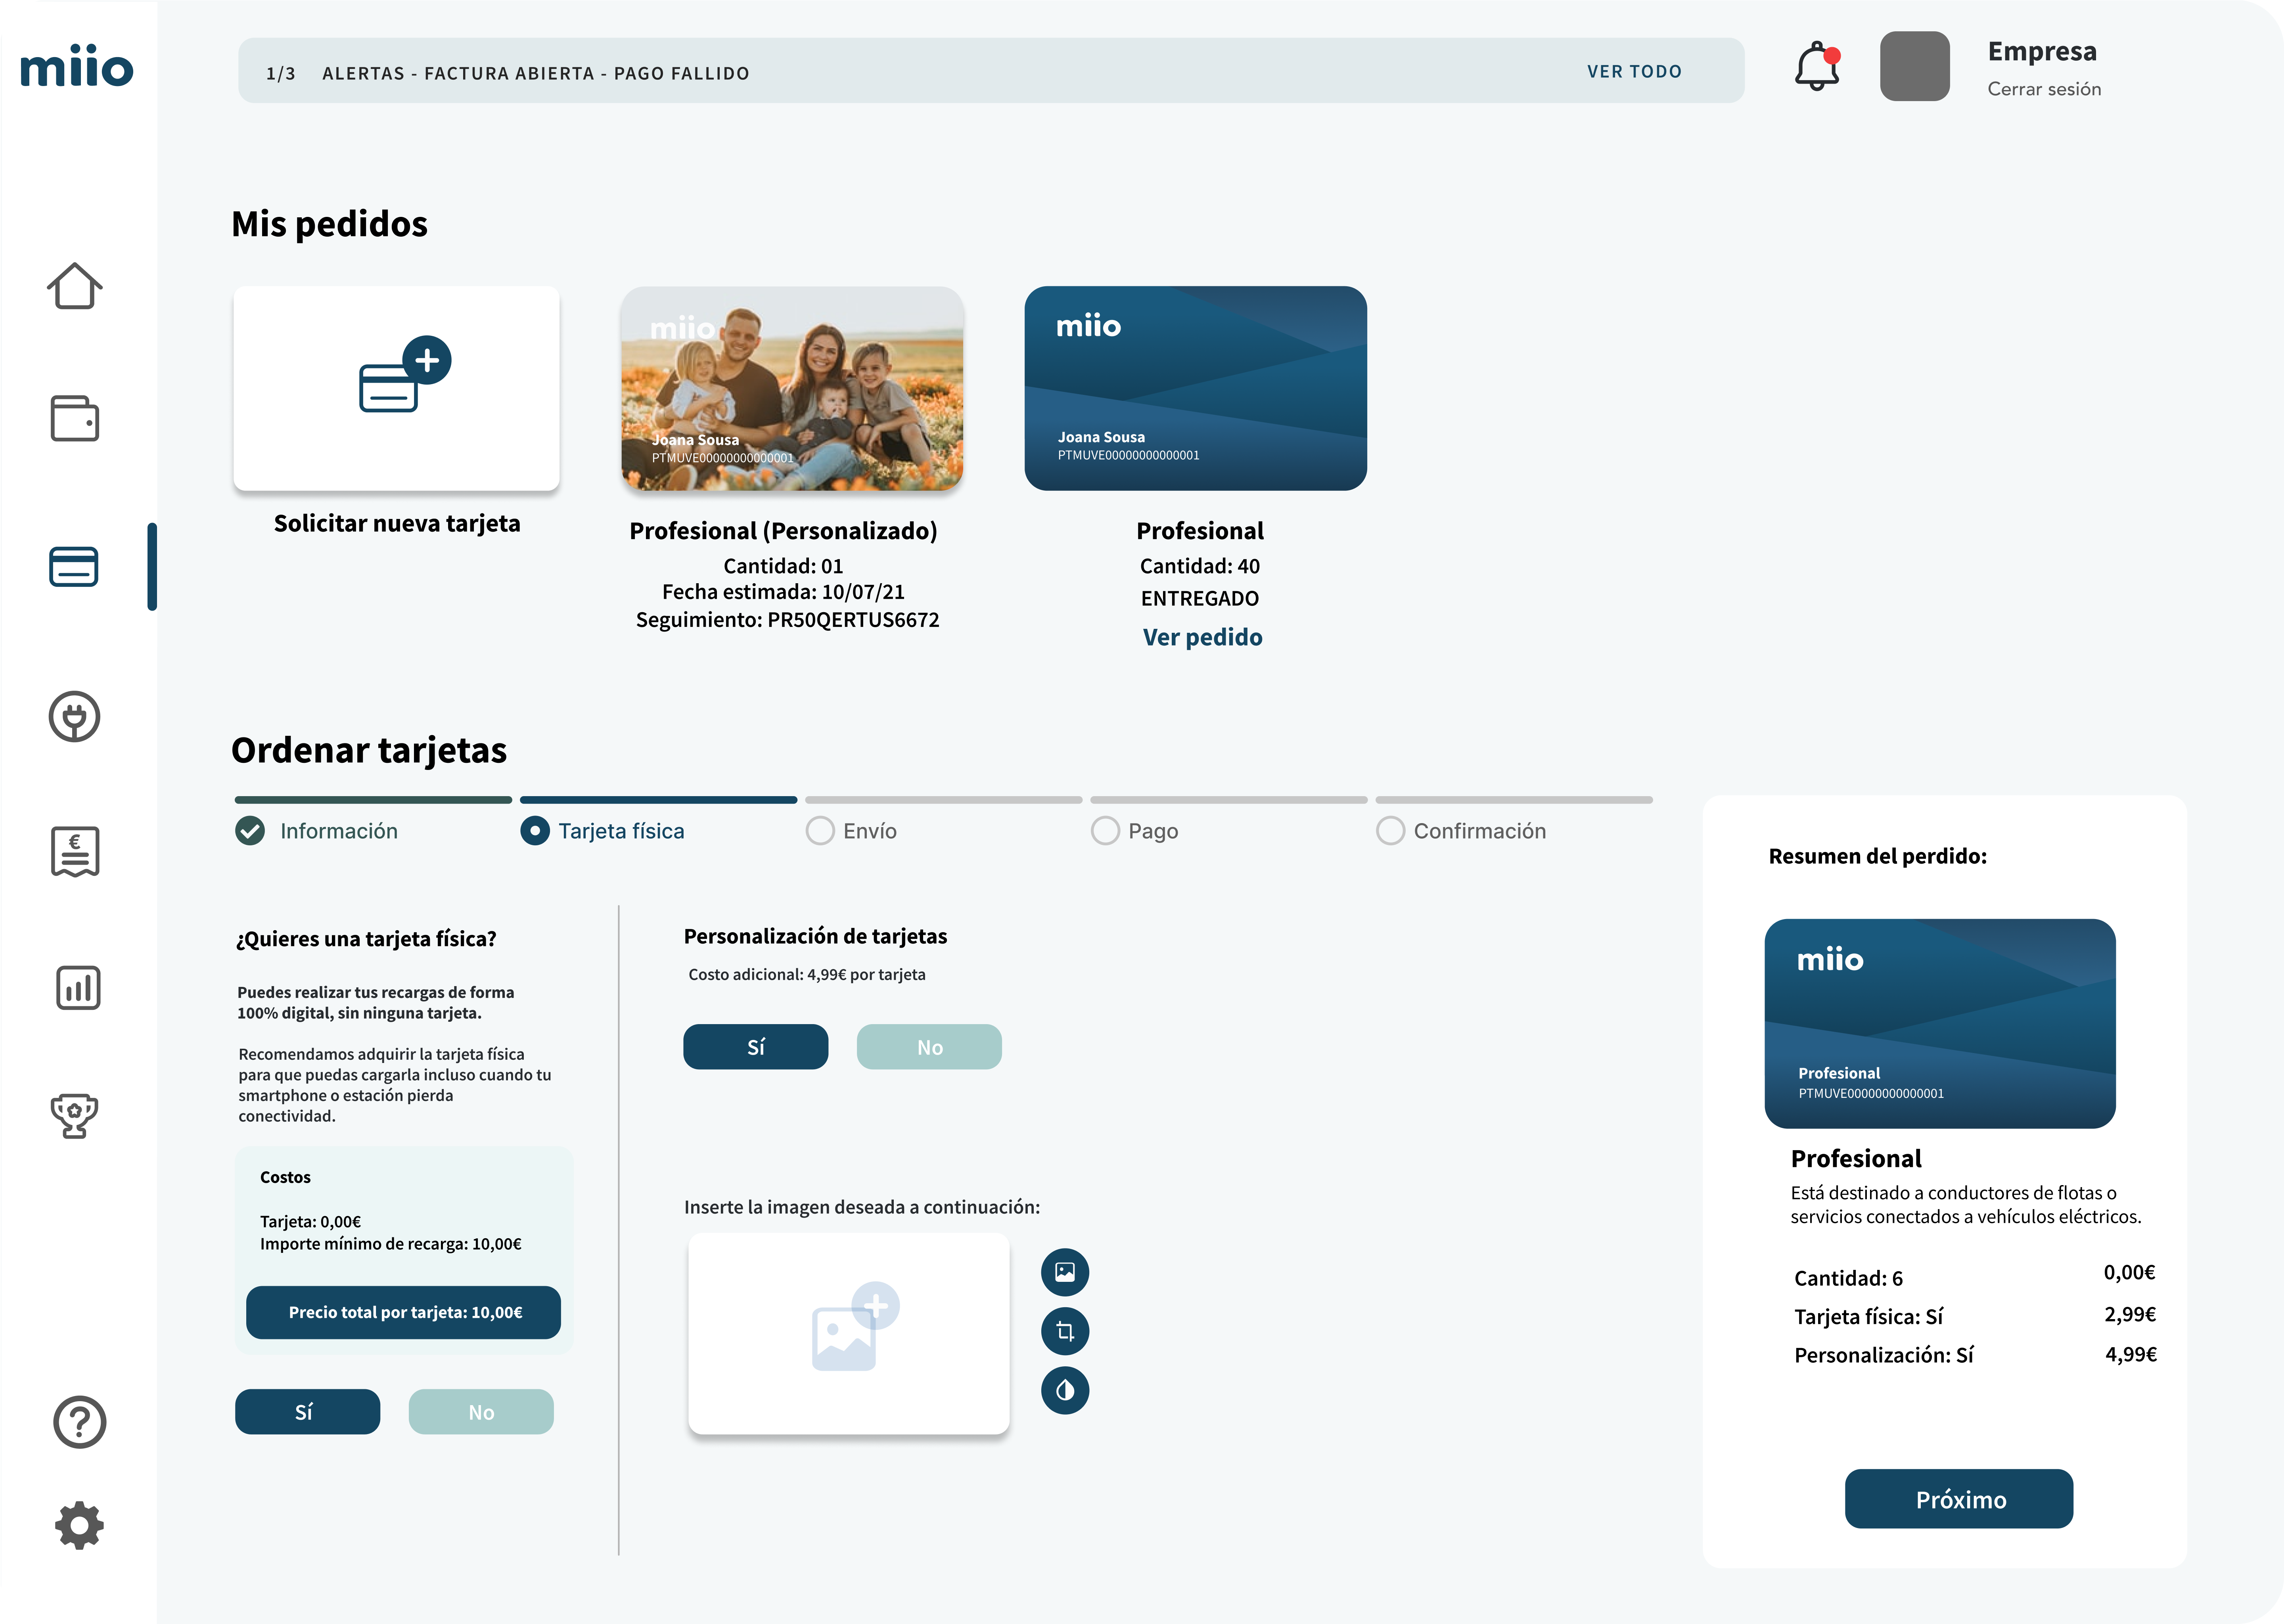Click Cantidad: 40 text

coord(1200,566)
